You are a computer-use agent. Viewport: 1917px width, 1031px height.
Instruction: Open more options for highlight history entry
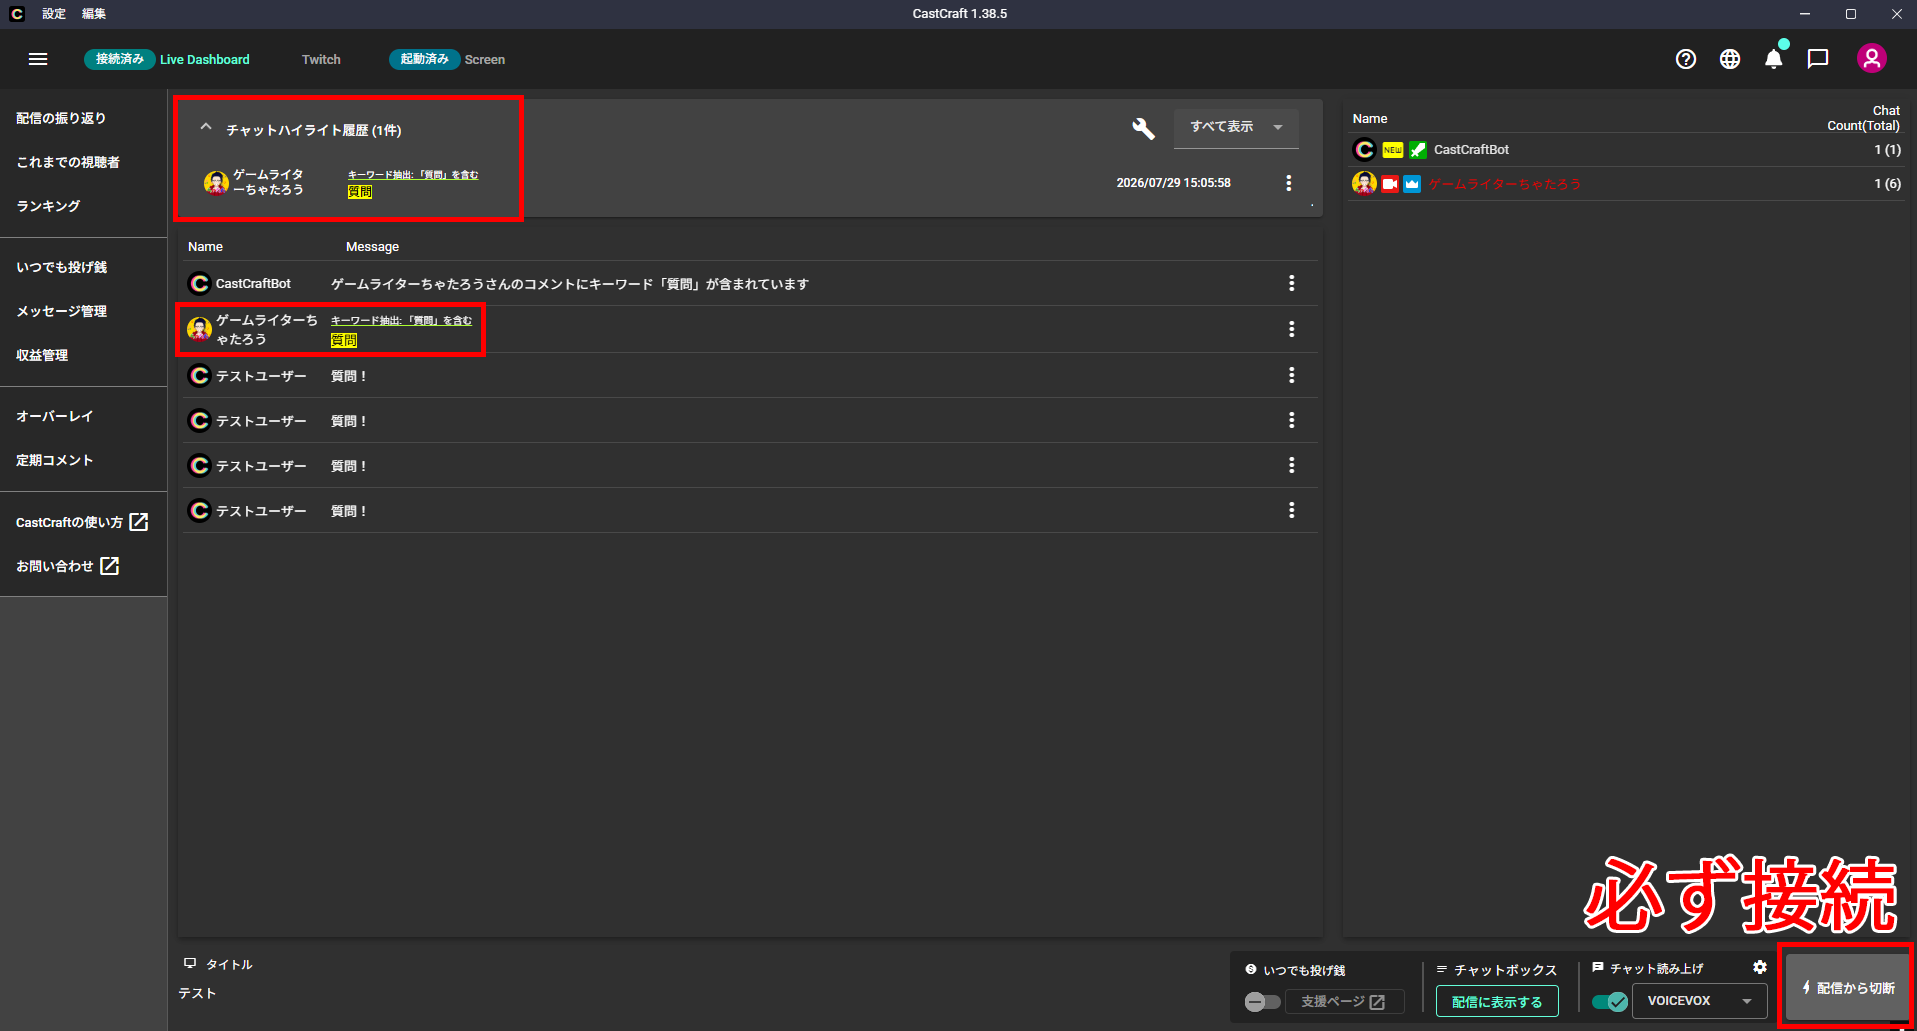[1288, 183]
